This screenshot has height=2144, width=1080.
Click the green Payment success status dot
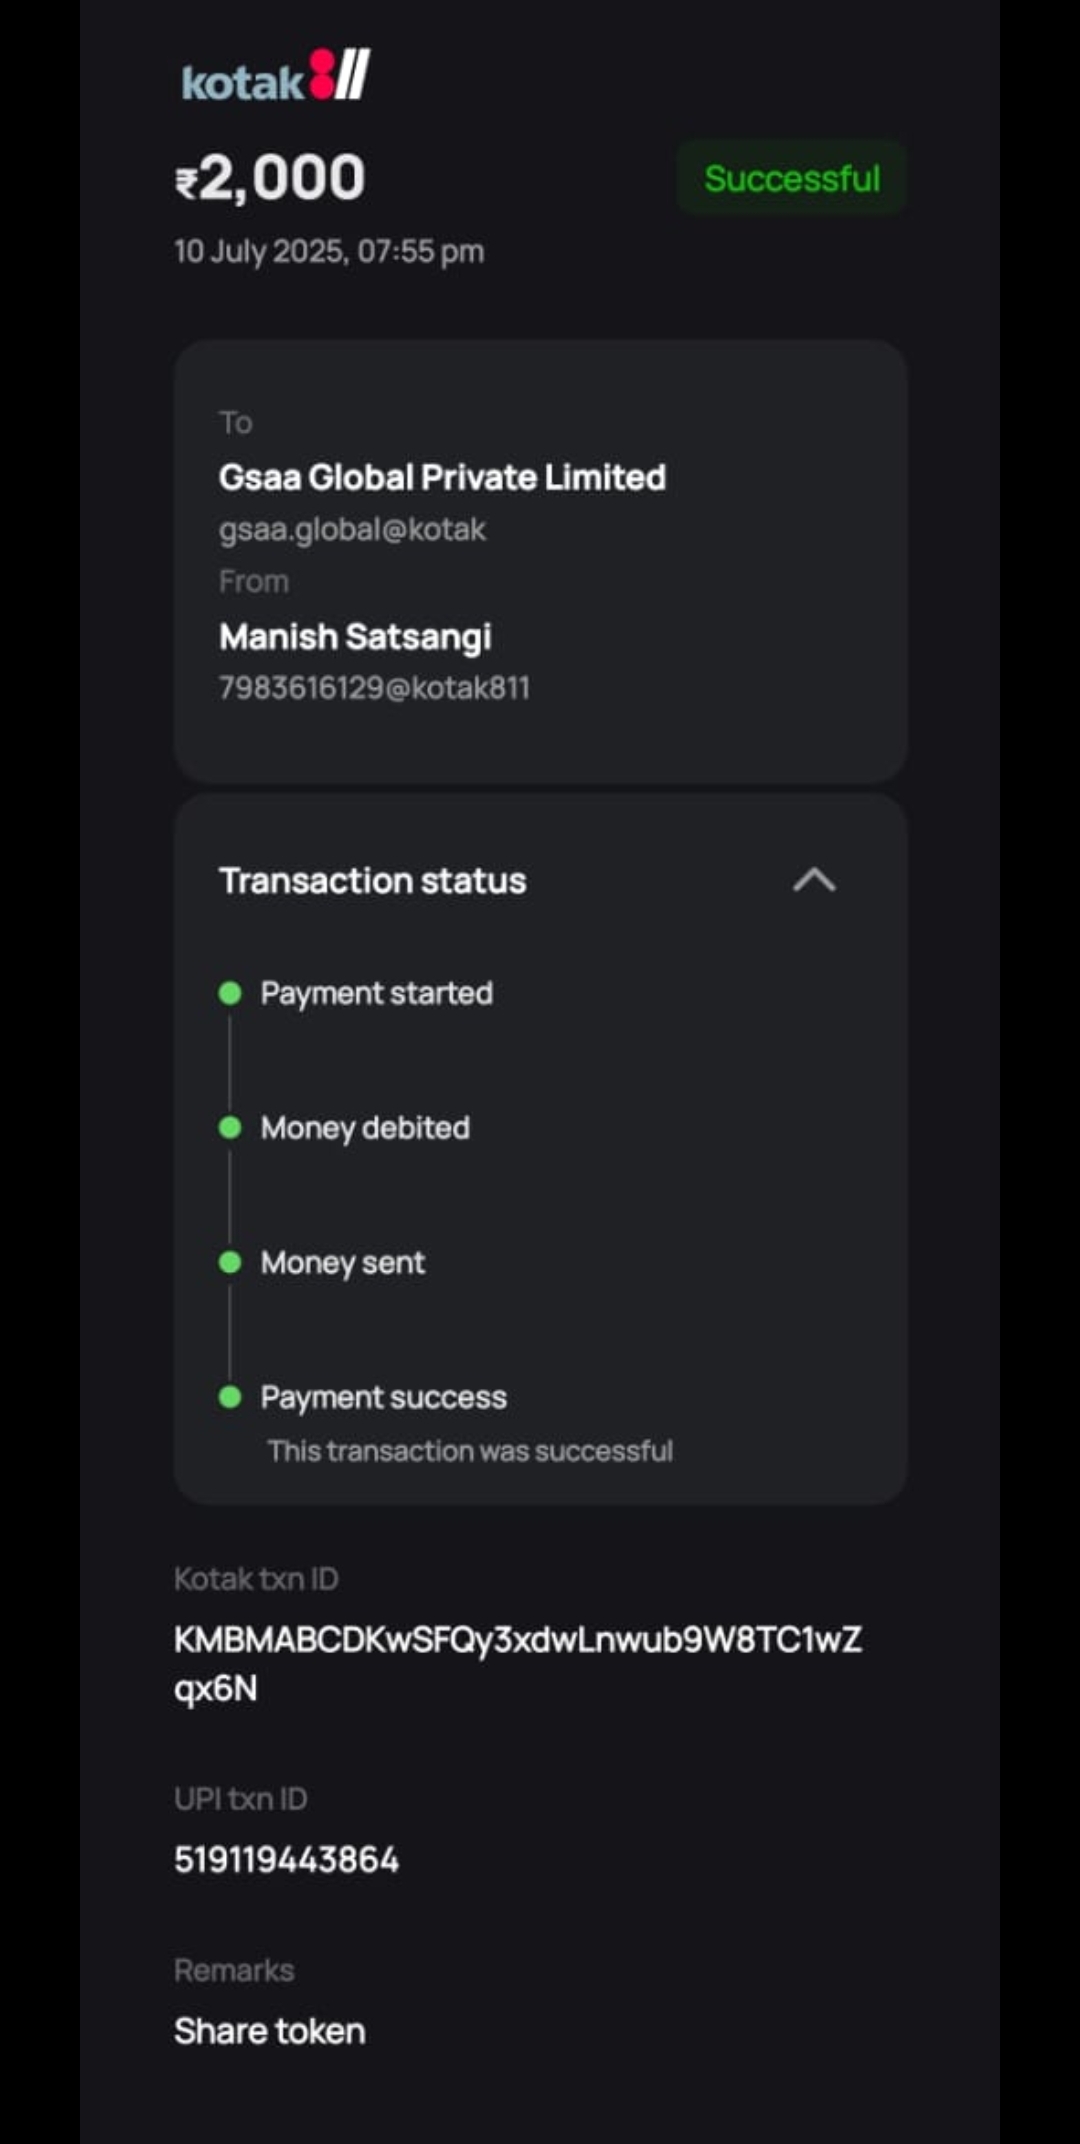[x=230, y=1397]
